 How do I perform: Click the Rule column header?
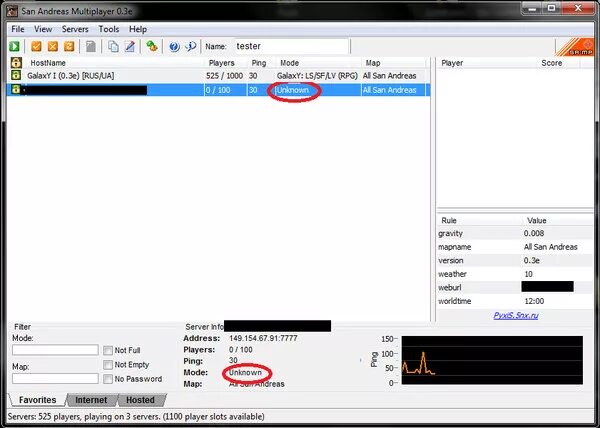[x=479, y=221]
